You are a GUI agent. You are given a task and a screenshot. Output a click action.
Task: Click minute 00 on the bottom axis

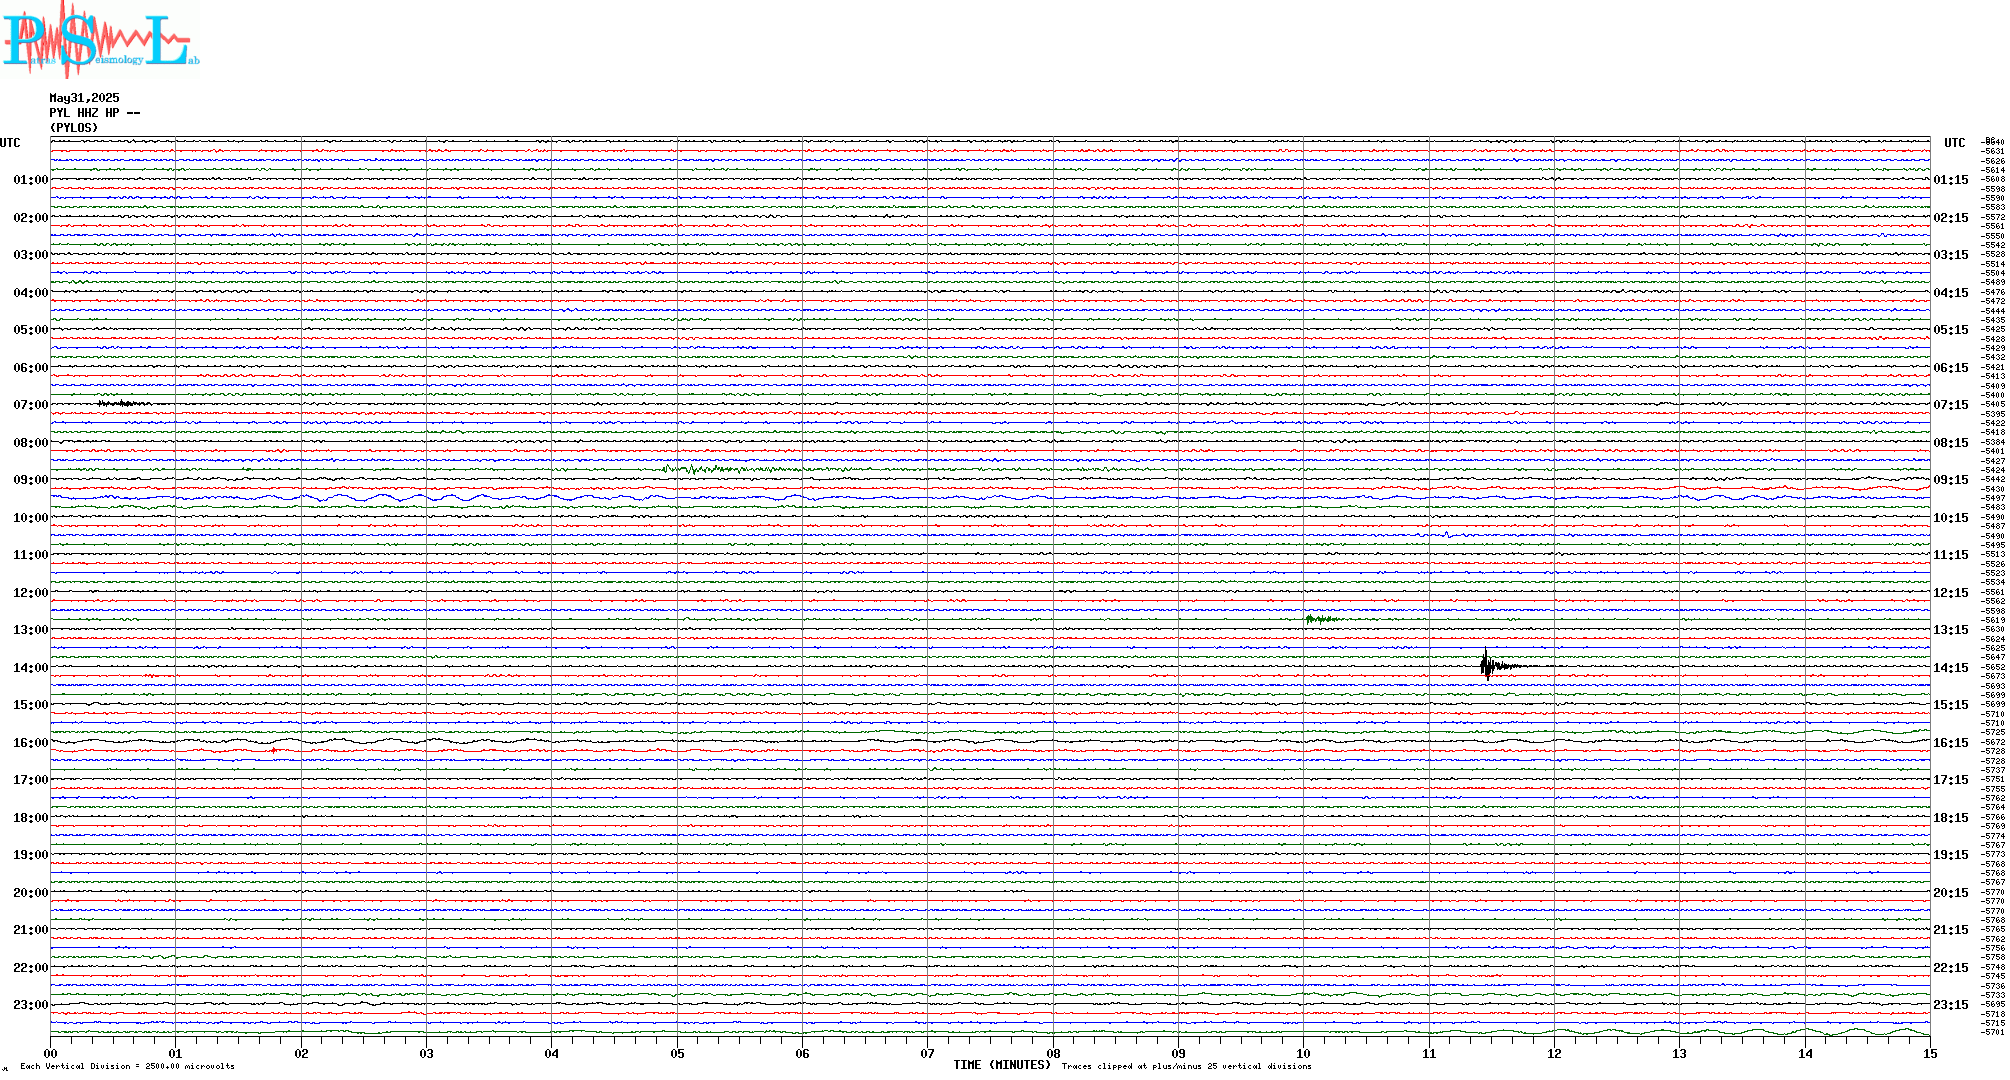(x=51, y=1053)
